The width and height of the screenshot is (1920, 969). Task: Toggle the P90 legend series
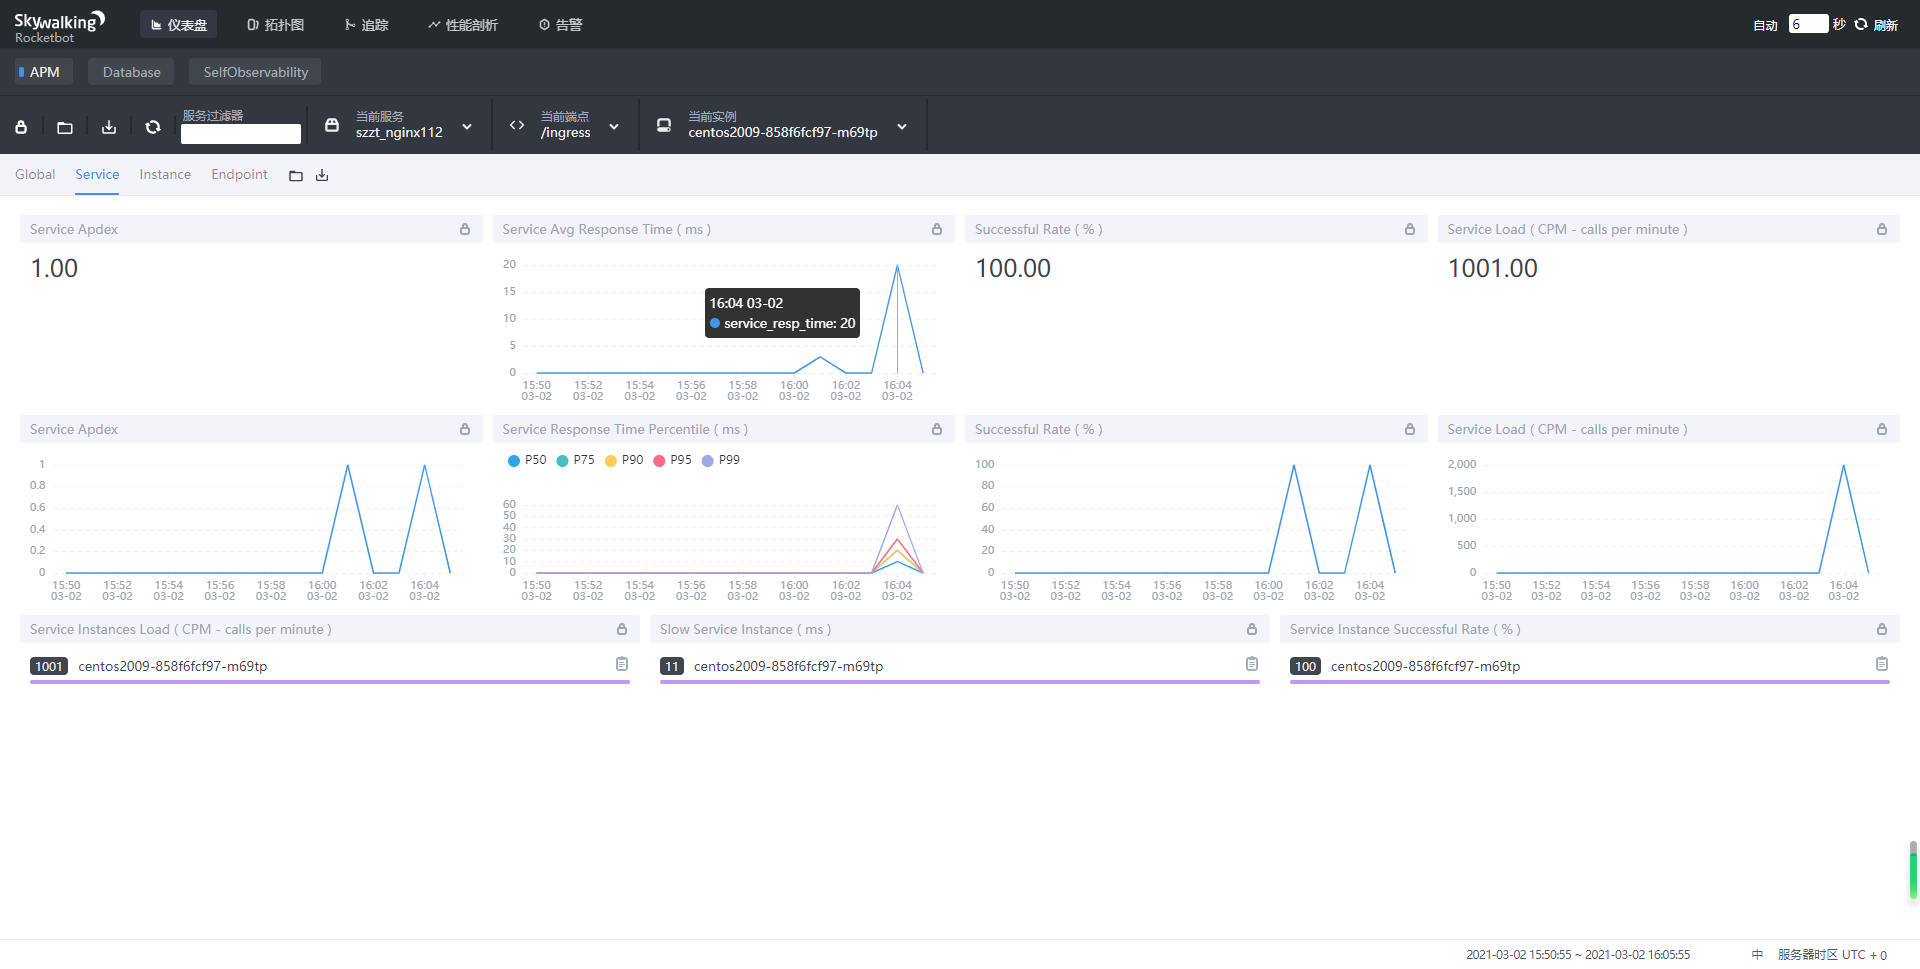point(624,460)
